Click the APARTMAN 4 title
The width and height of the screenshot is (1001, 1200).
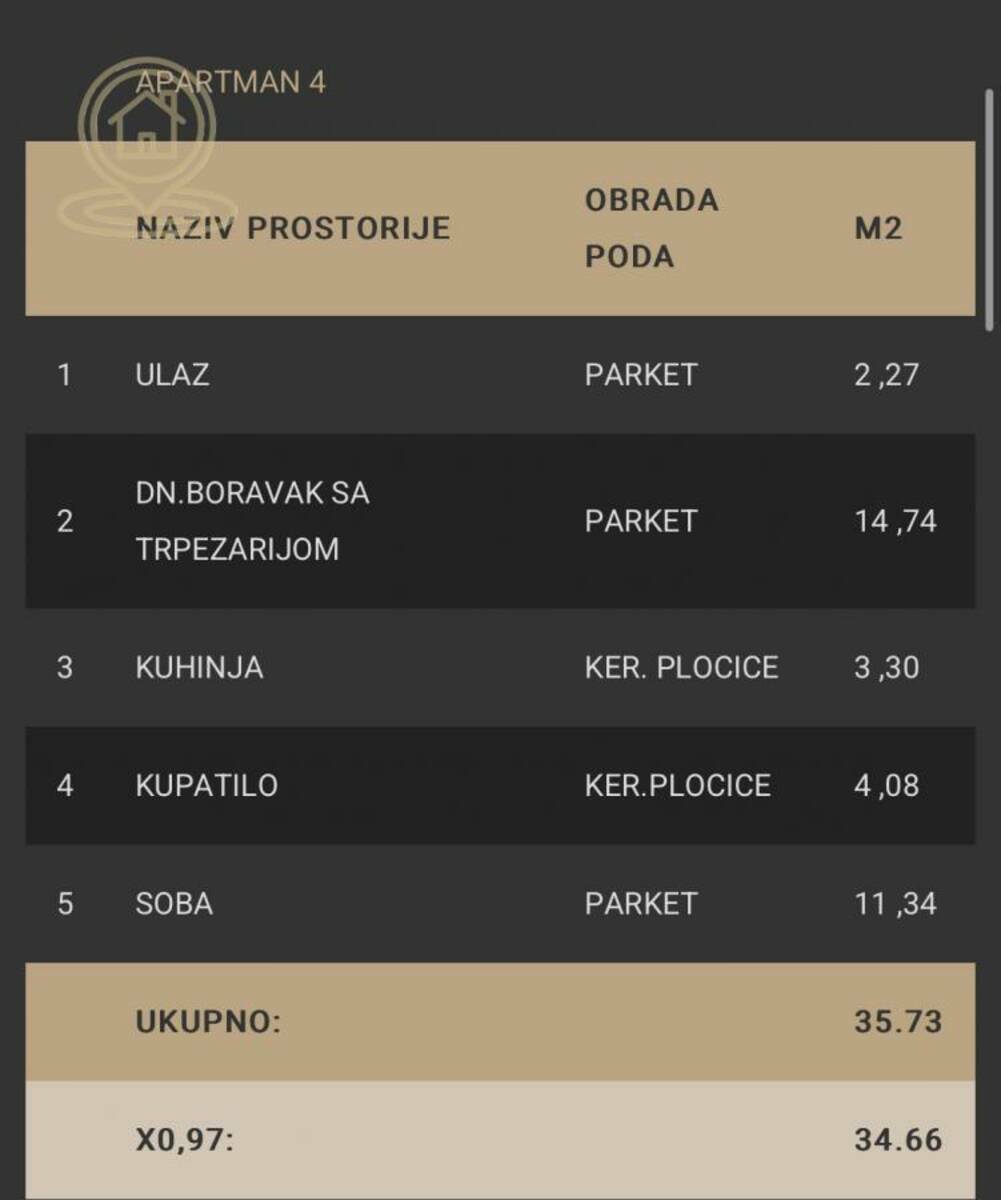pyautogui.click(x=231, y=82)
